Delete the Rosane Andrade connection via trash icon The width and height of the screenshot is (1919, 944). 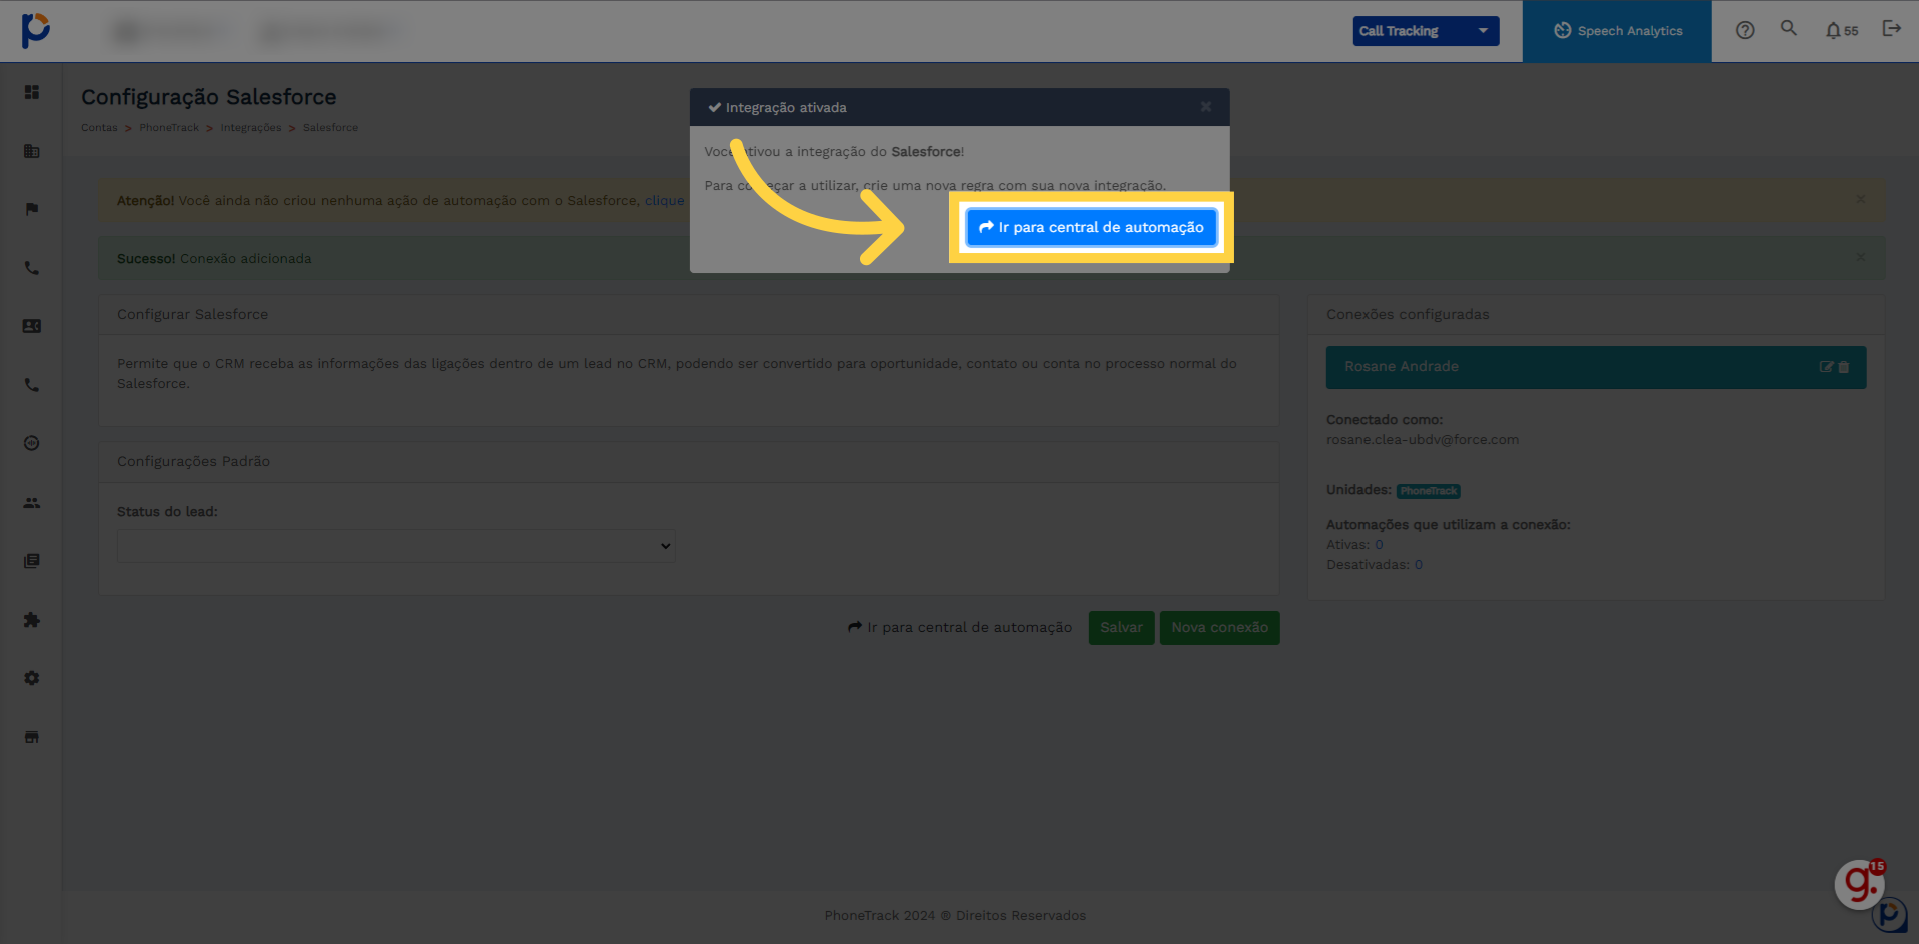click(1844, 367)
